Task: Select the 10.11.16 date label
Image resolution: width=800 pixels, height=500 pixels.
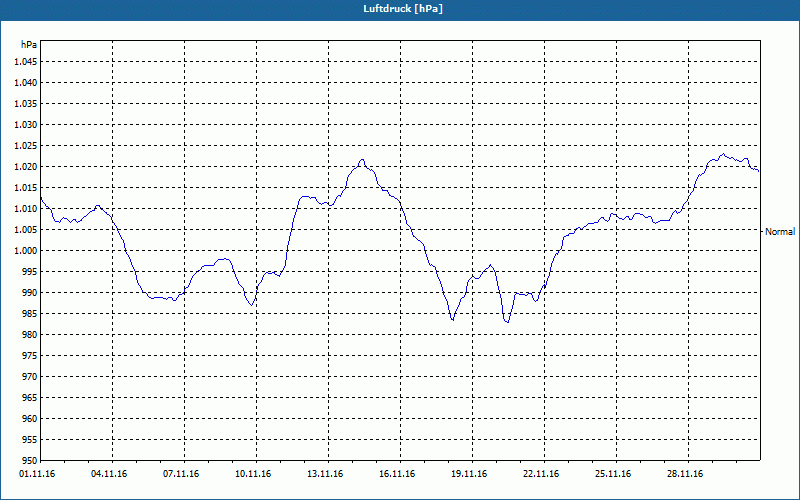Action: (253, 474)
